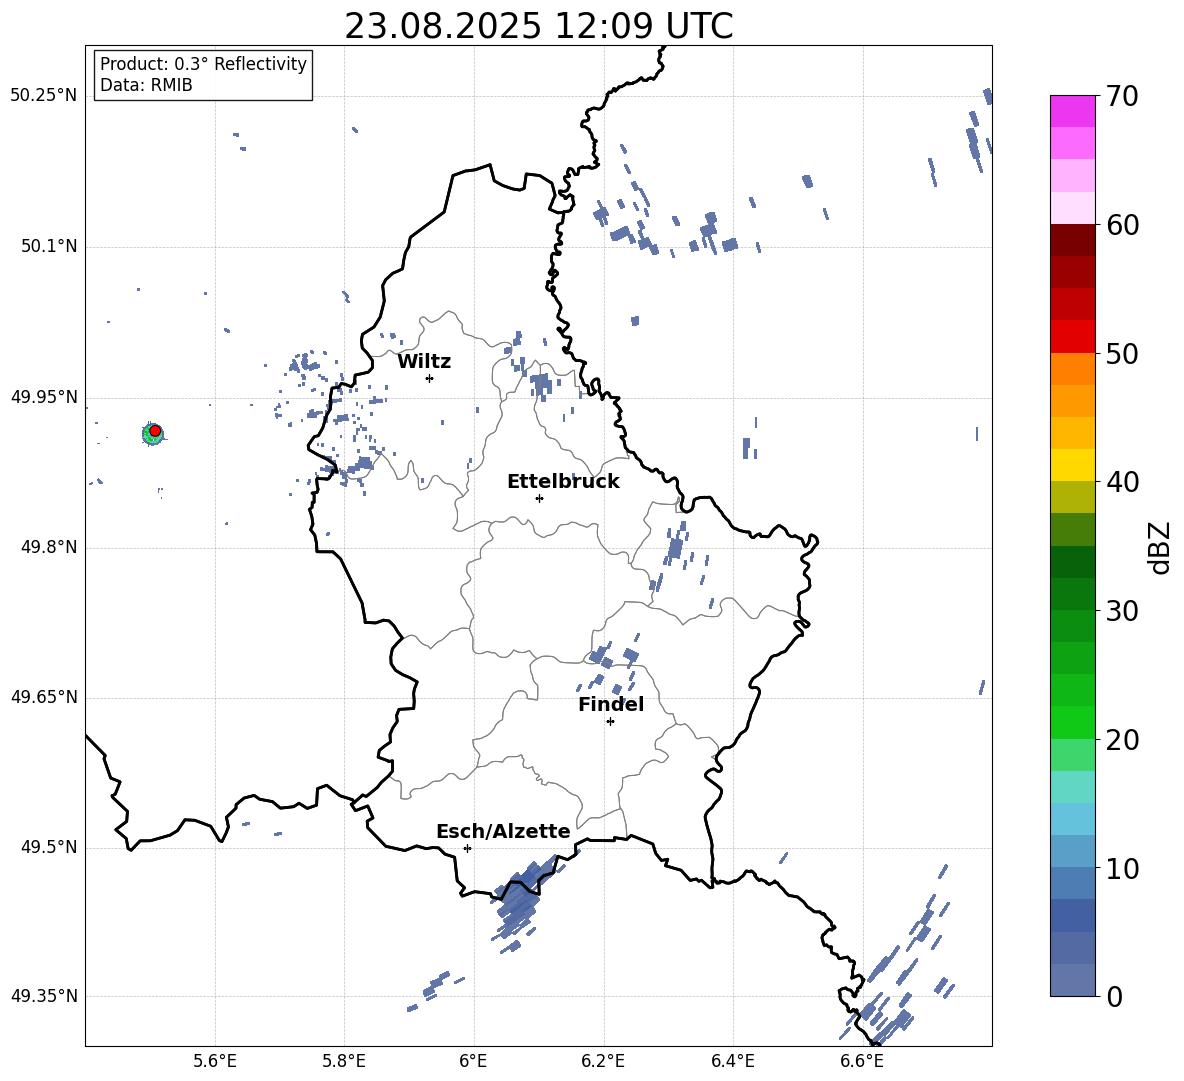Click the dBZ colorbar axis label
This screenshot has width=1184, height=1081.
coord(1161,547)
